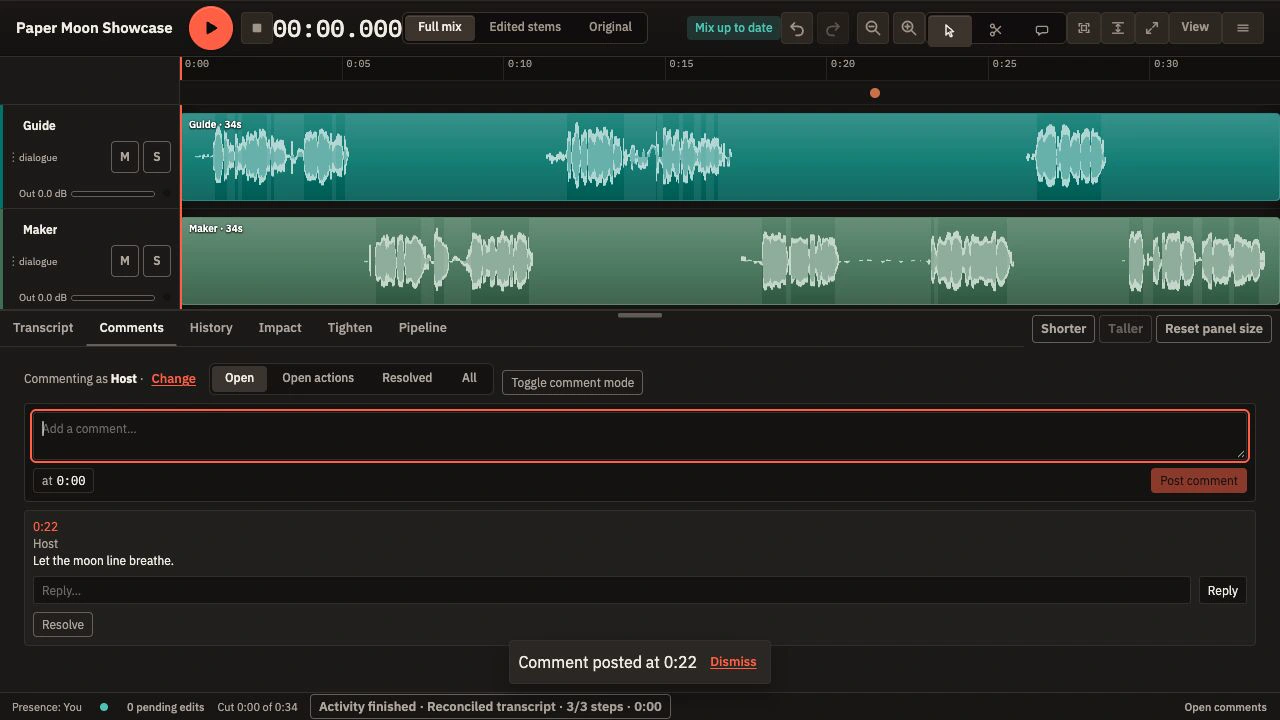1280x720 pixels.
Task: Select the comment bubble tool
Action: [x=1041, y=30]
